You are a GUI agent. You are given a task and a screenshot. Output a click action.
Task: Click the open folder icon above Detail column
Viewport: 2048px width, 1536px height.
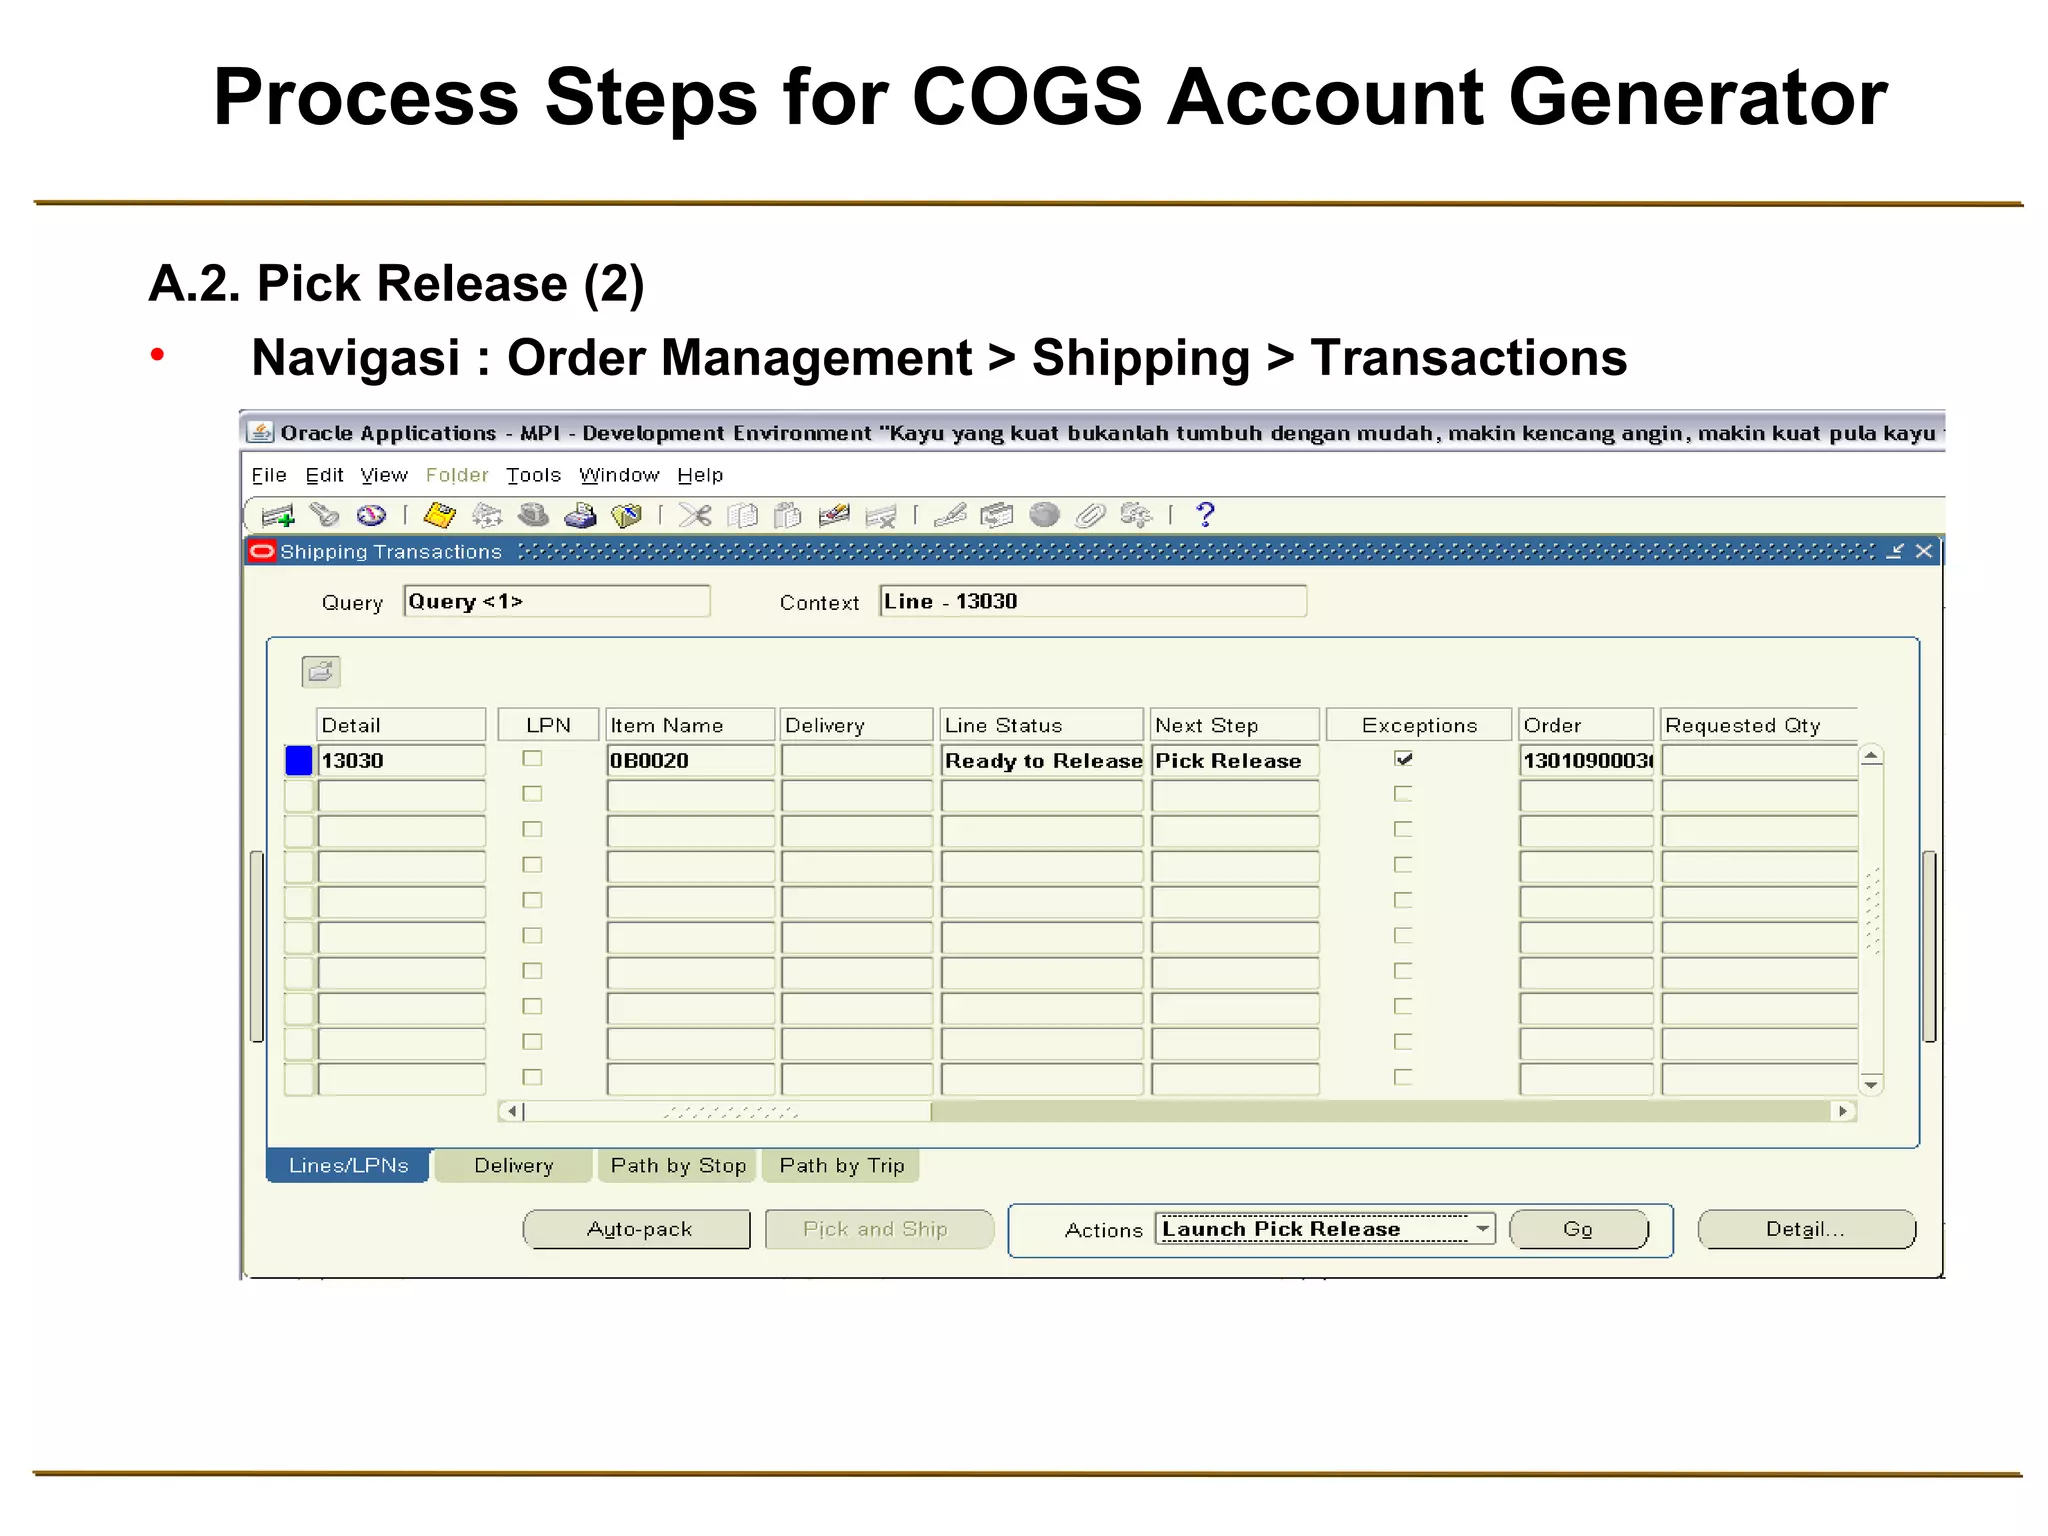point(321,671)
